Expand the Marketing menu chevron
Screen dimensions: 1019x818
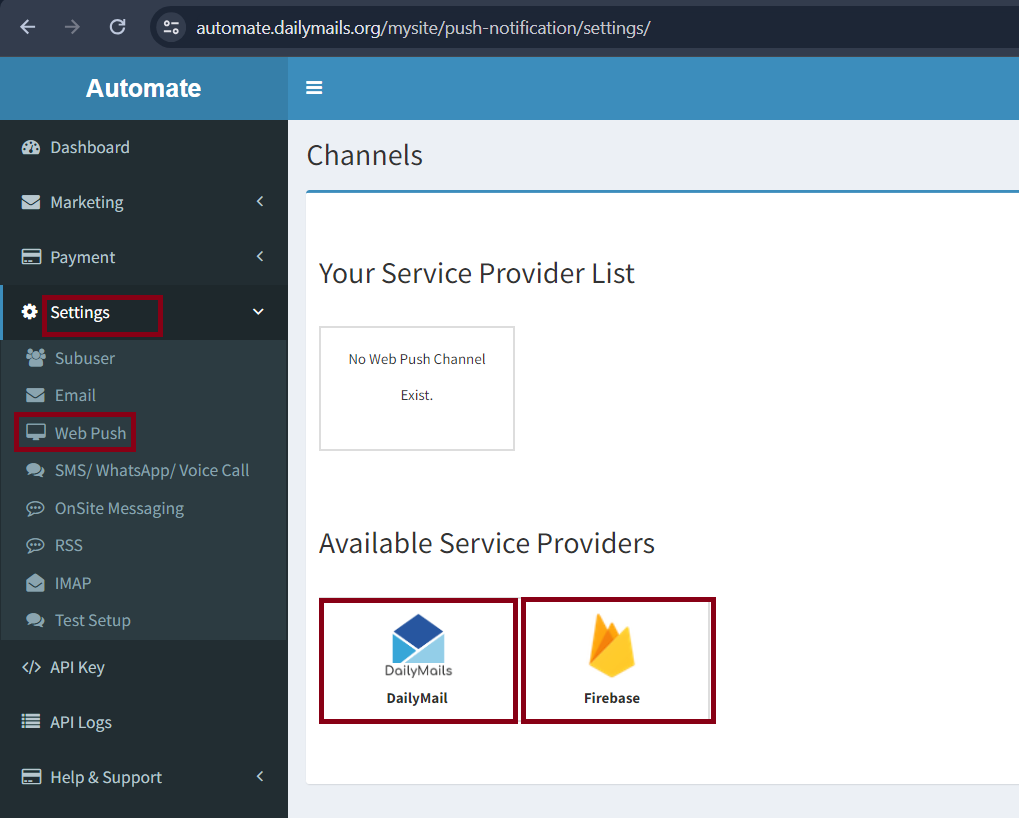[x=260, y=202]
